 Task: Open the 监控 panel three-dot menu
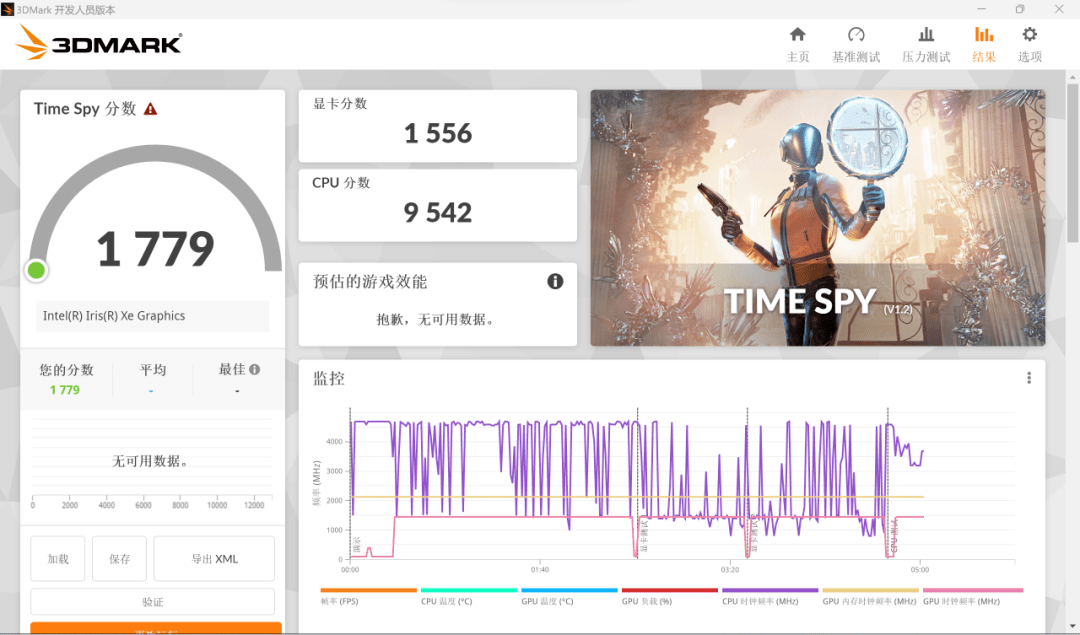[1029, 378]
